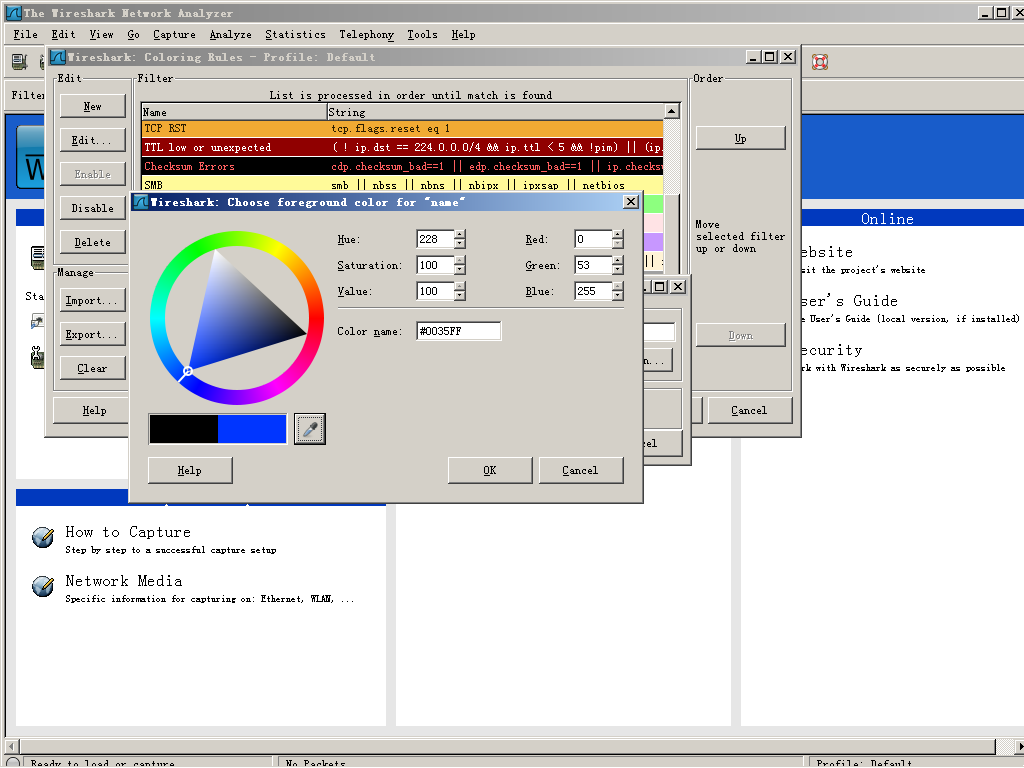Click the current blue color swatch

pyautogui.click(x=252, y=429)
